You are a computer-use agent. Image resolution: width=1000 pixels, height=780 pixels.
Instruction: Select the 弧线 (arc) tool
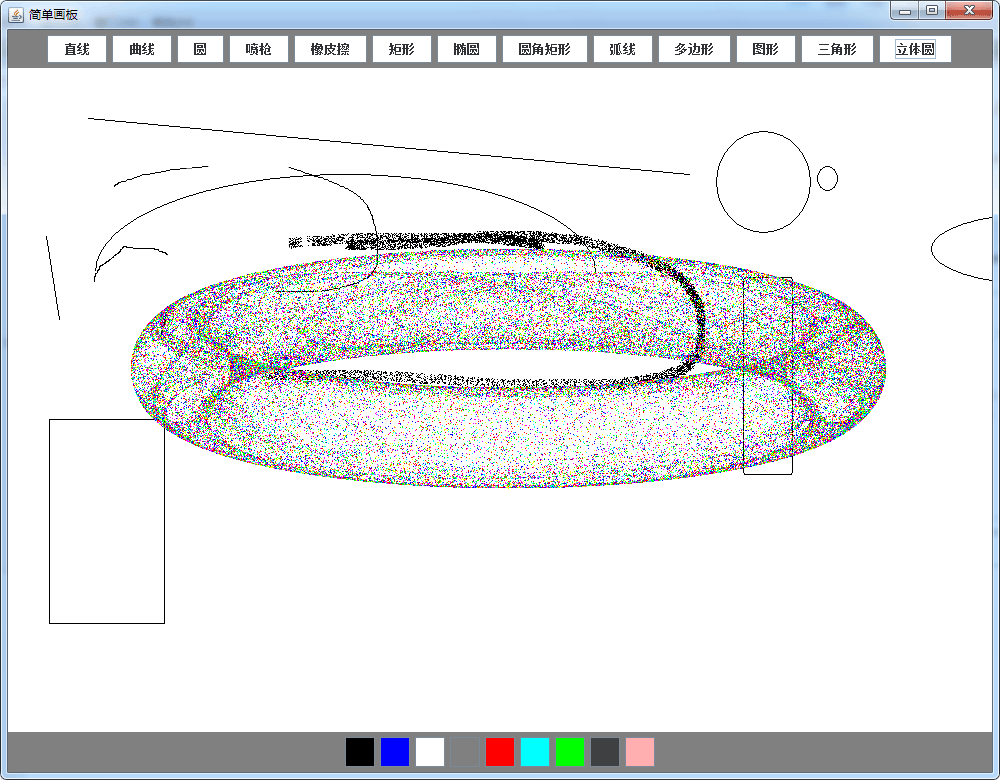[623, 49]
